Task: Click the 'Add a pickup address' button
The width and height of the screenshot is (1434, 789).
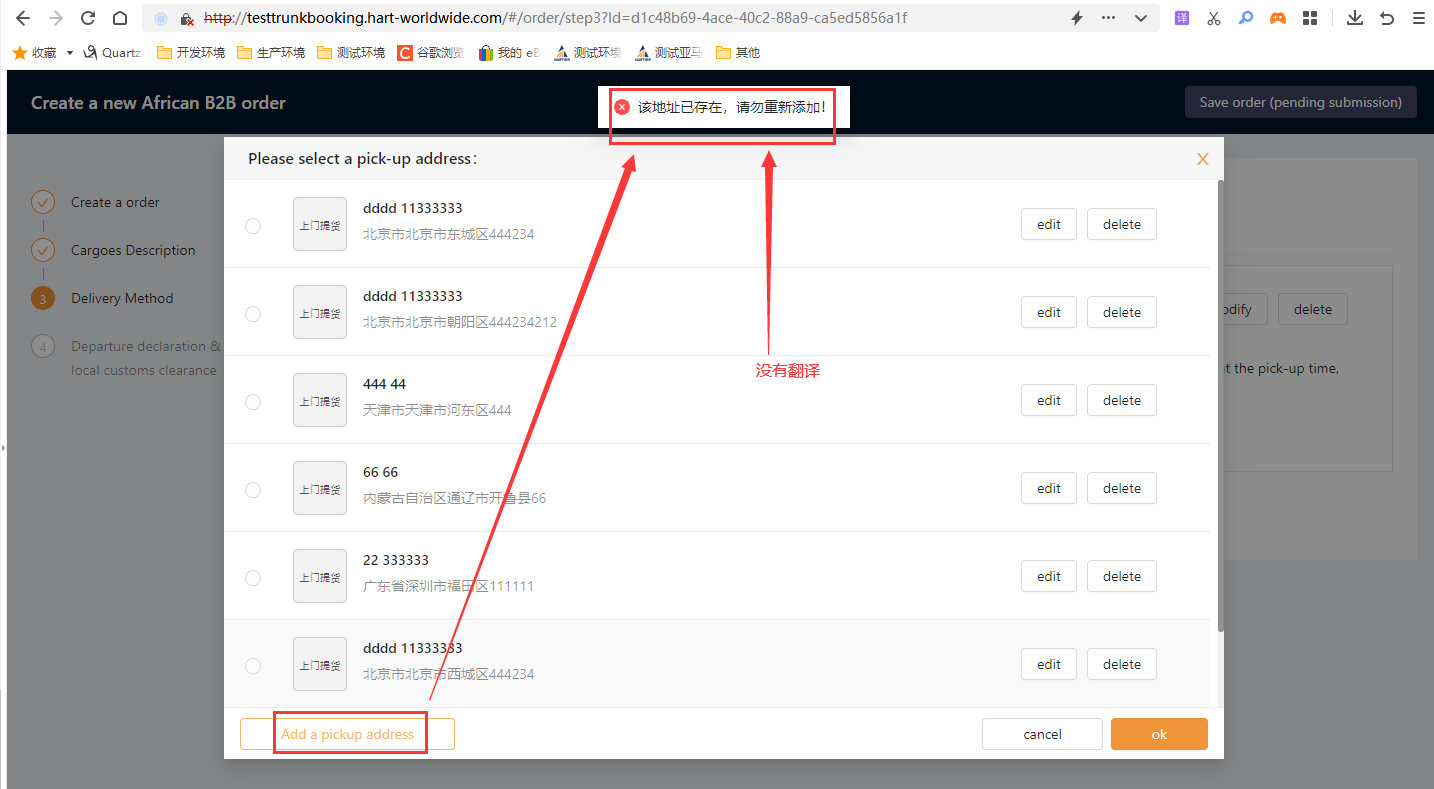Action: click(347, 734)
